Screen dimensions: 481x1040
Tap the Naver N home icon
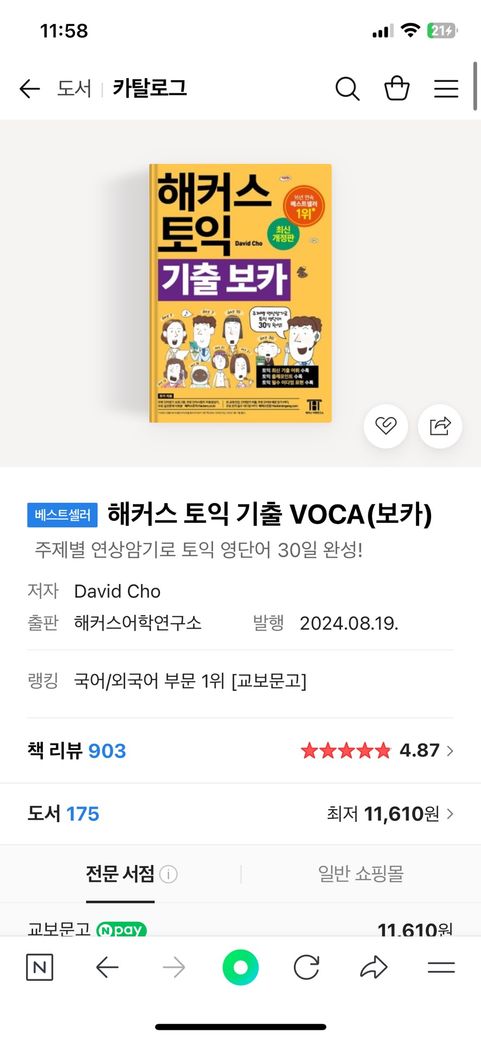click(x=40, y=968)
